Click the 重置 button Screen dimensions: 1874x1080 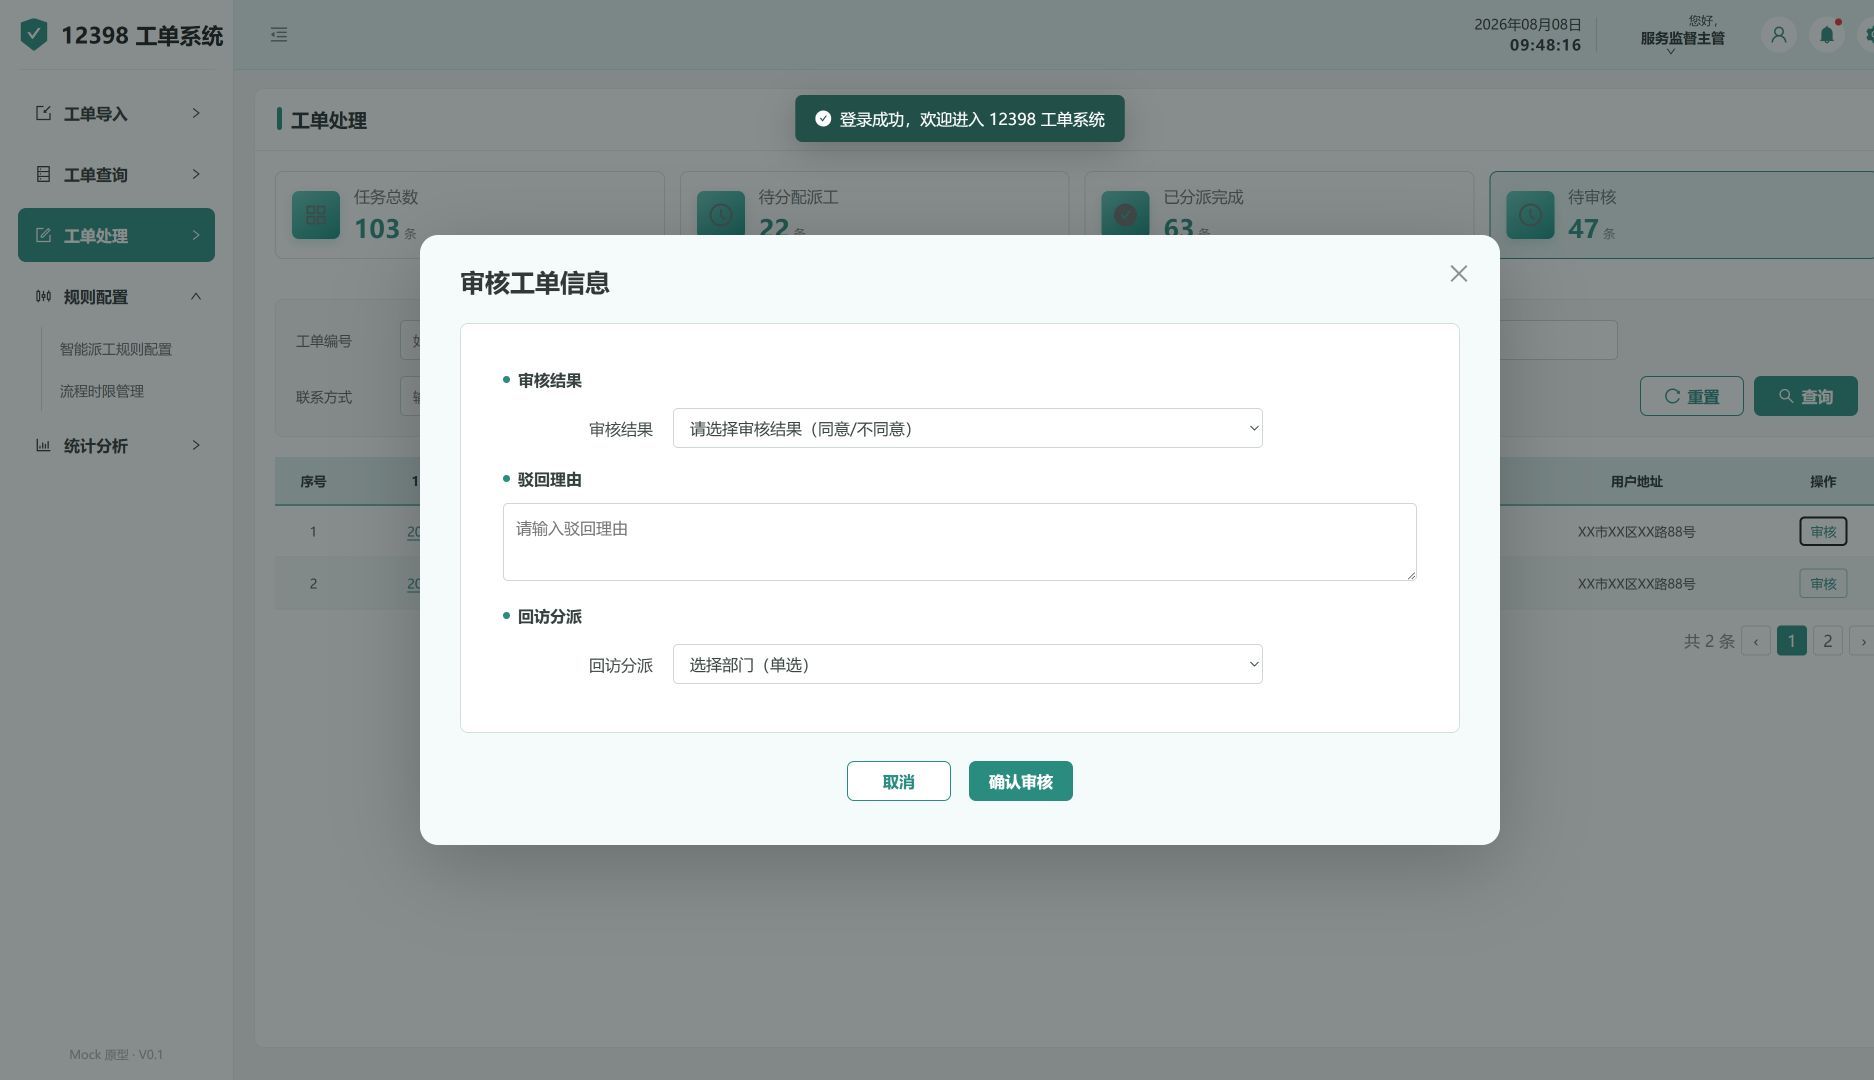click(1691, 396)
